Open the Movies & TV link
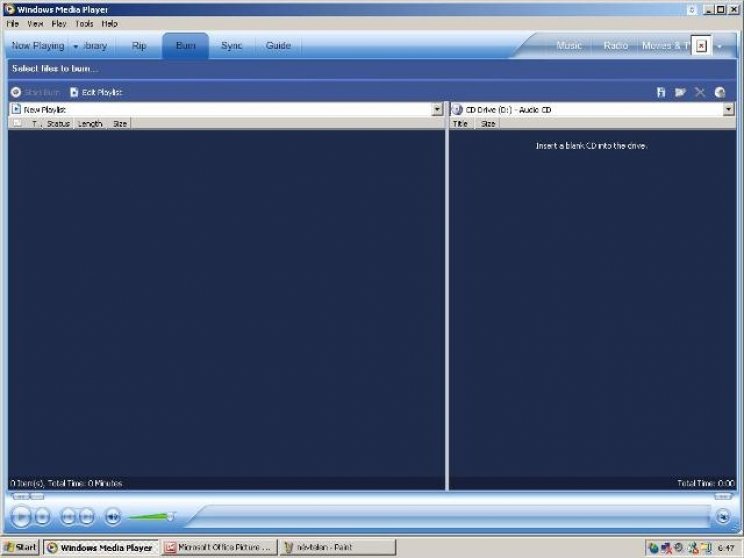The image size is (744, 558). [x=665, y=46]
